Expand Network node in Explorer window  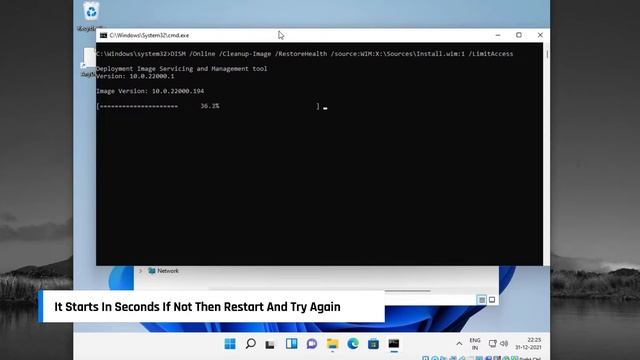[140, 271]
